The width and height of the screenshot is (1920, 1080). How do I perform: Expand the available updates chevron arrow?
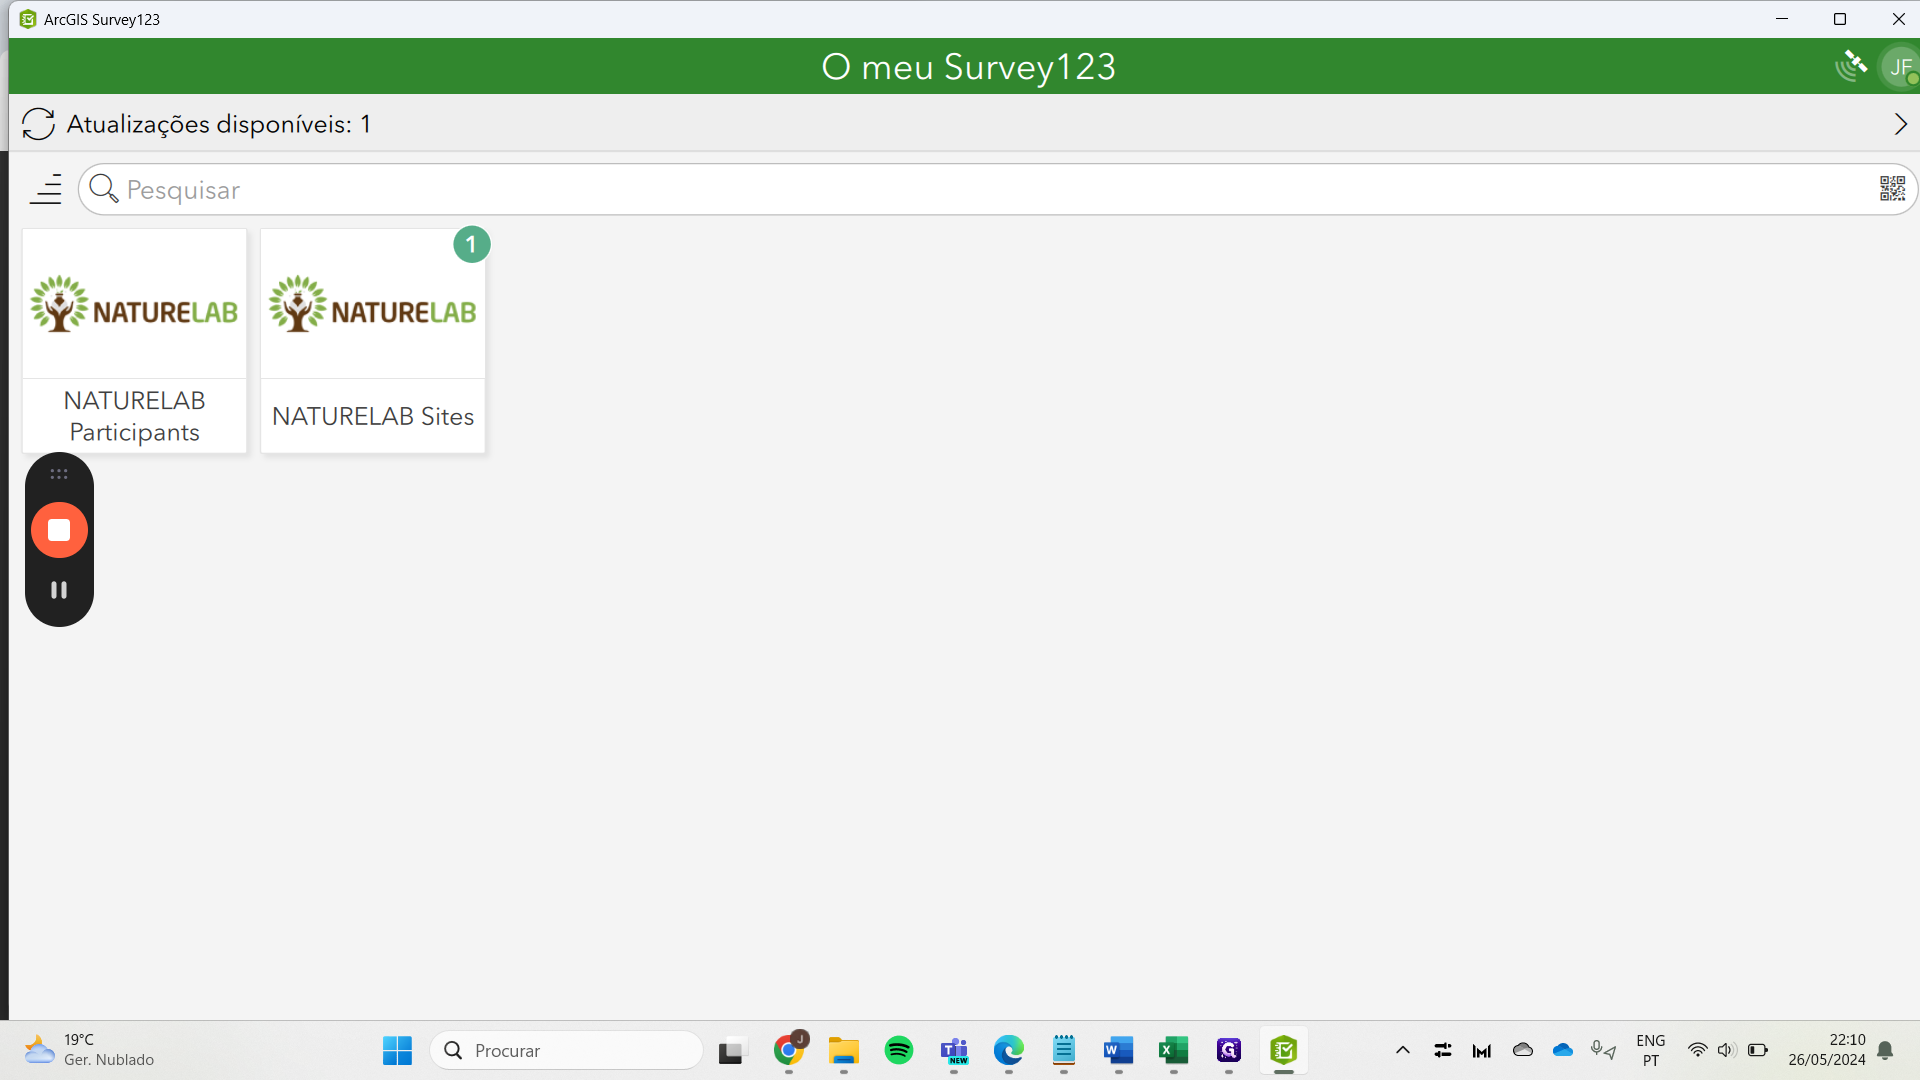(x=1900, y=124)
